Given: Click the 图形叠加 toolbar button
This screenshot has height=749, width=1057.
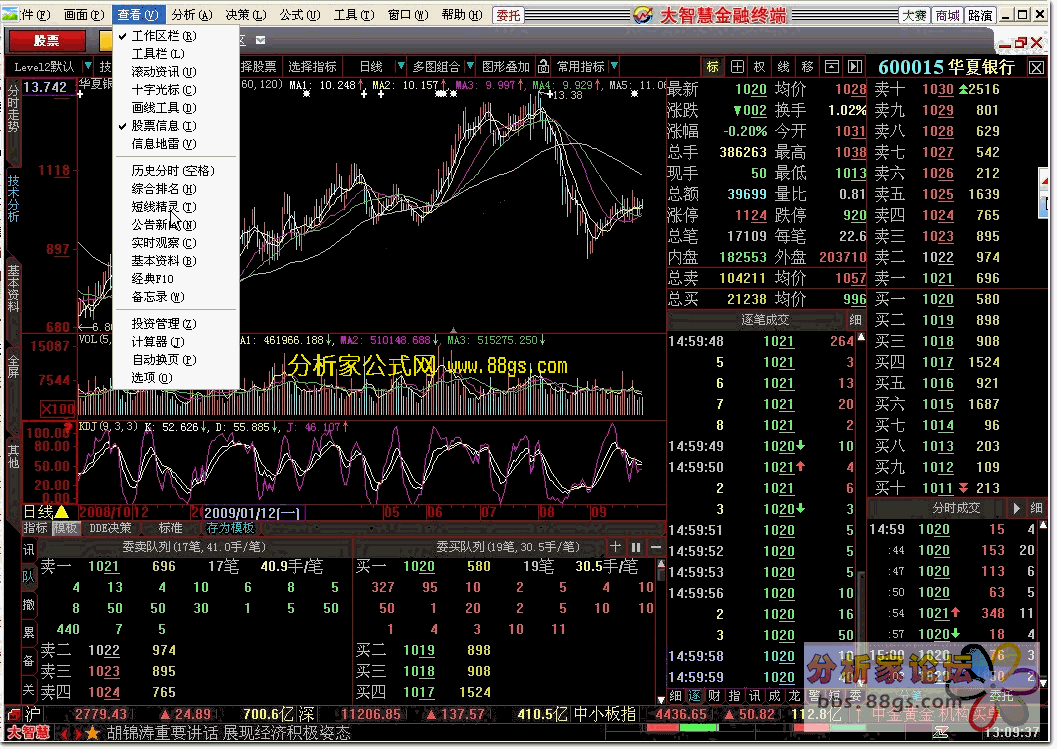Looking at the screenshot, I should 506,66.
